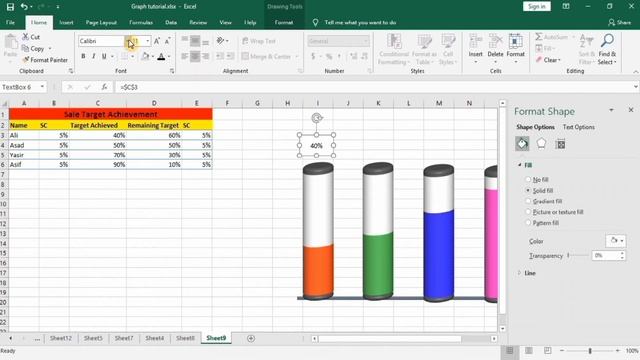The width and height of the screenshot is (640, 360).
Task: Click the Share button
Action: (x=619, y=22)
